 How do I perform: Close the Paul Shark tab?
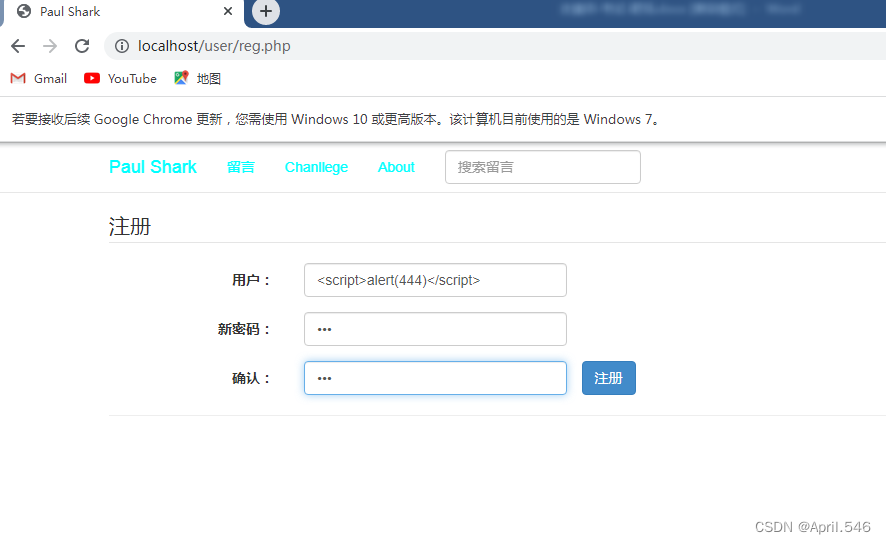coord(228,11)
